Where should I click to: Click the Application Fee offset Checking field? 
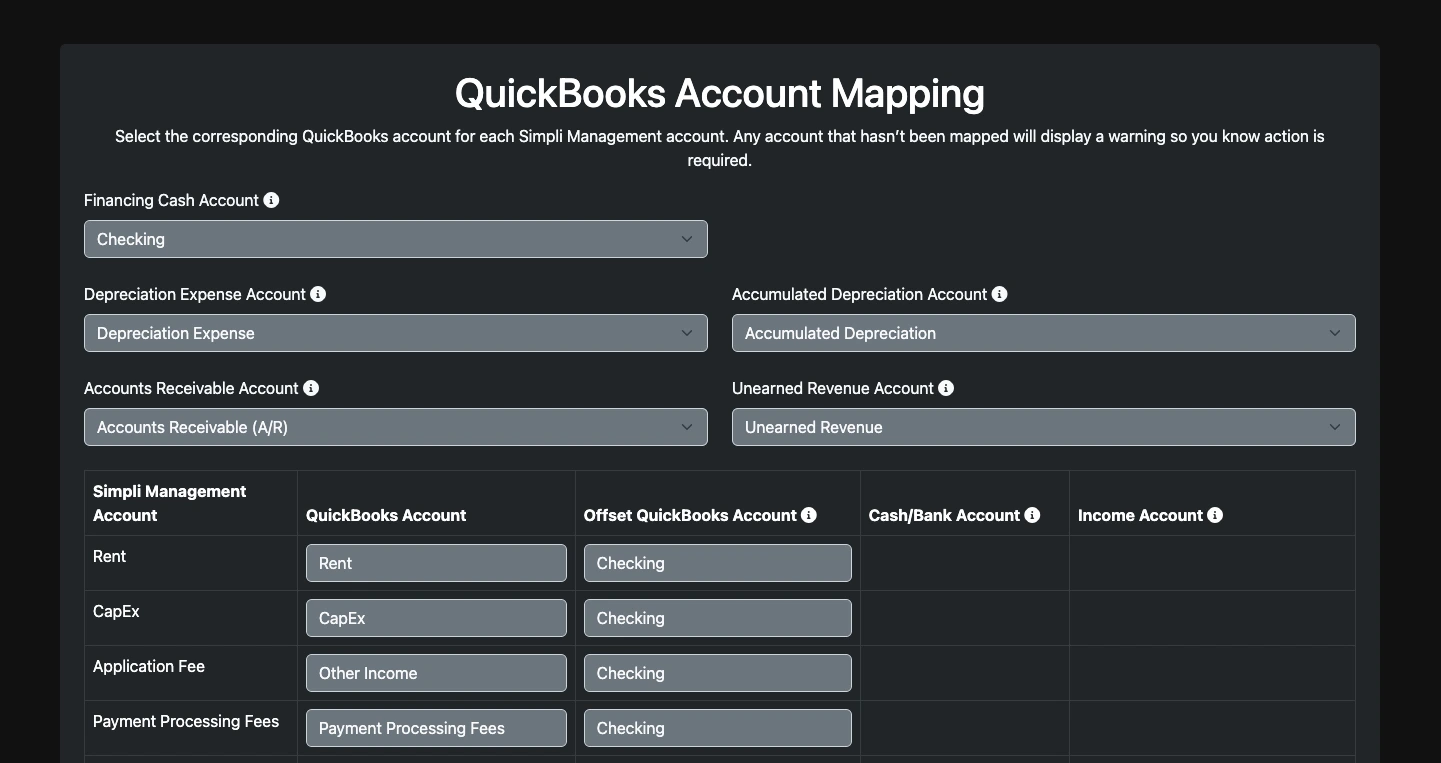(717, 673)
